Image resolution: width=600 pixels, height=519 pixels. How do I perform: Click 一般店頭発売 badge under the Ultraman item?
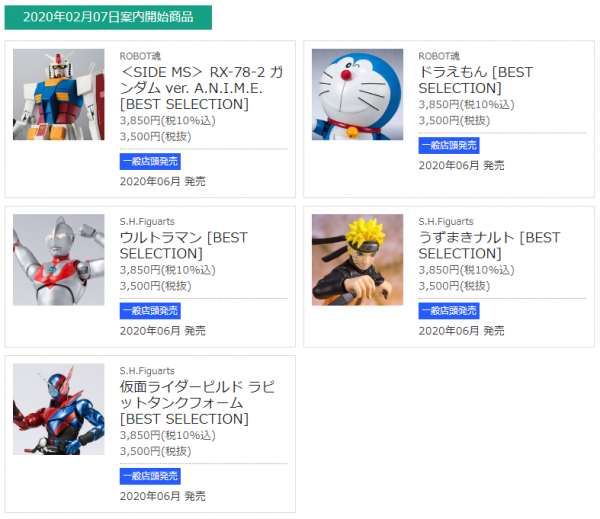pos(150,311)
